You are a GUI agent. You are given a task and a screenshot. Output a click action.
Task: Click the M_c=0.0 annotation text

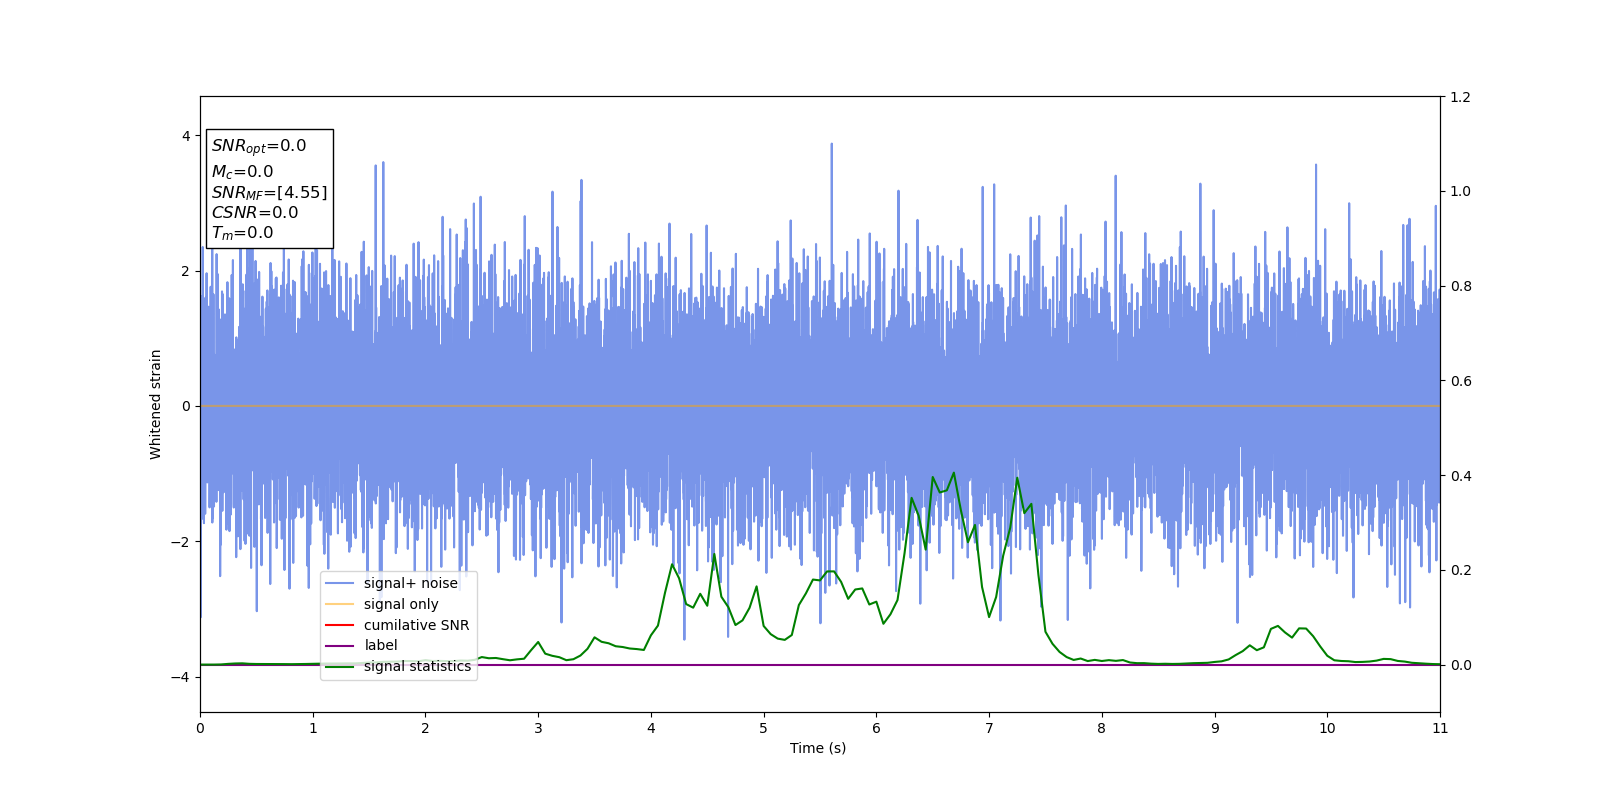[242, 172]
